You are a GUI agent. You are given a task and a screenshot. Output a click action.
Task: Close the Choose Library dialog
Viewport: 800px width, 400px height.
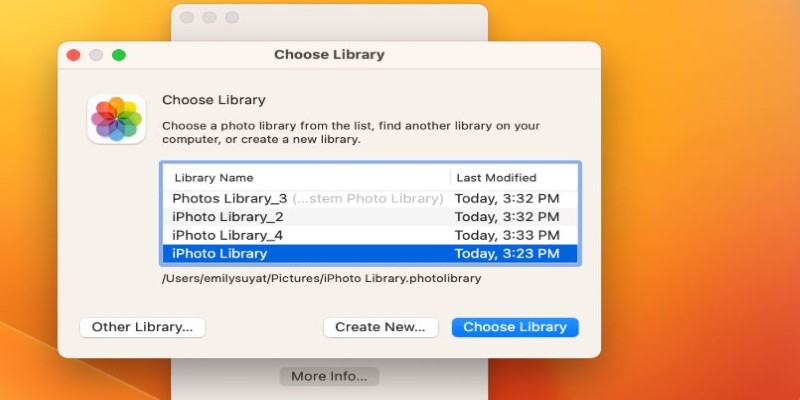coord(73,55)
